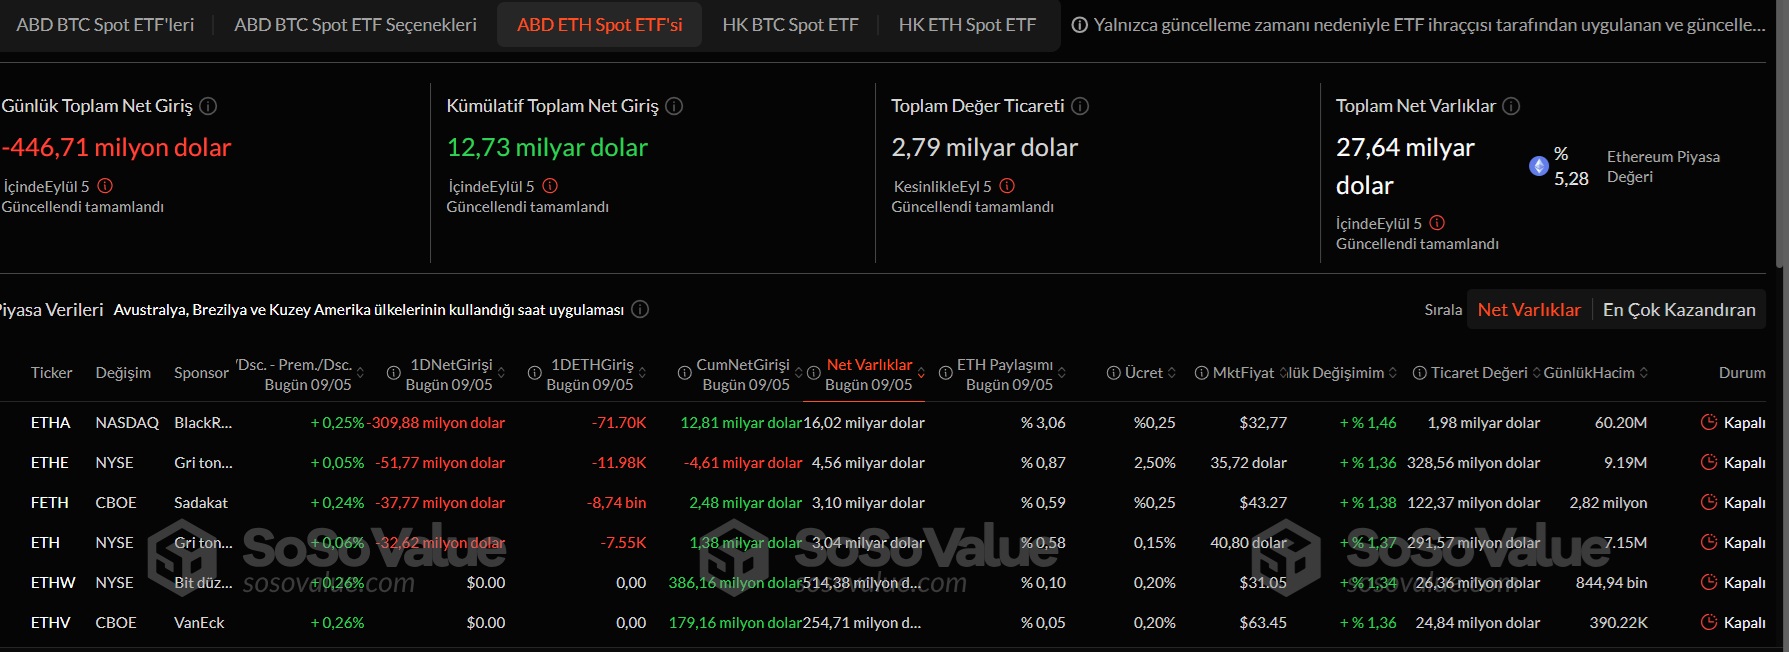This screenshot has width=1789, height=652.
Task: Click info icon next to Kümülatif Toplam Net Giriş
Action: [674, 106]
